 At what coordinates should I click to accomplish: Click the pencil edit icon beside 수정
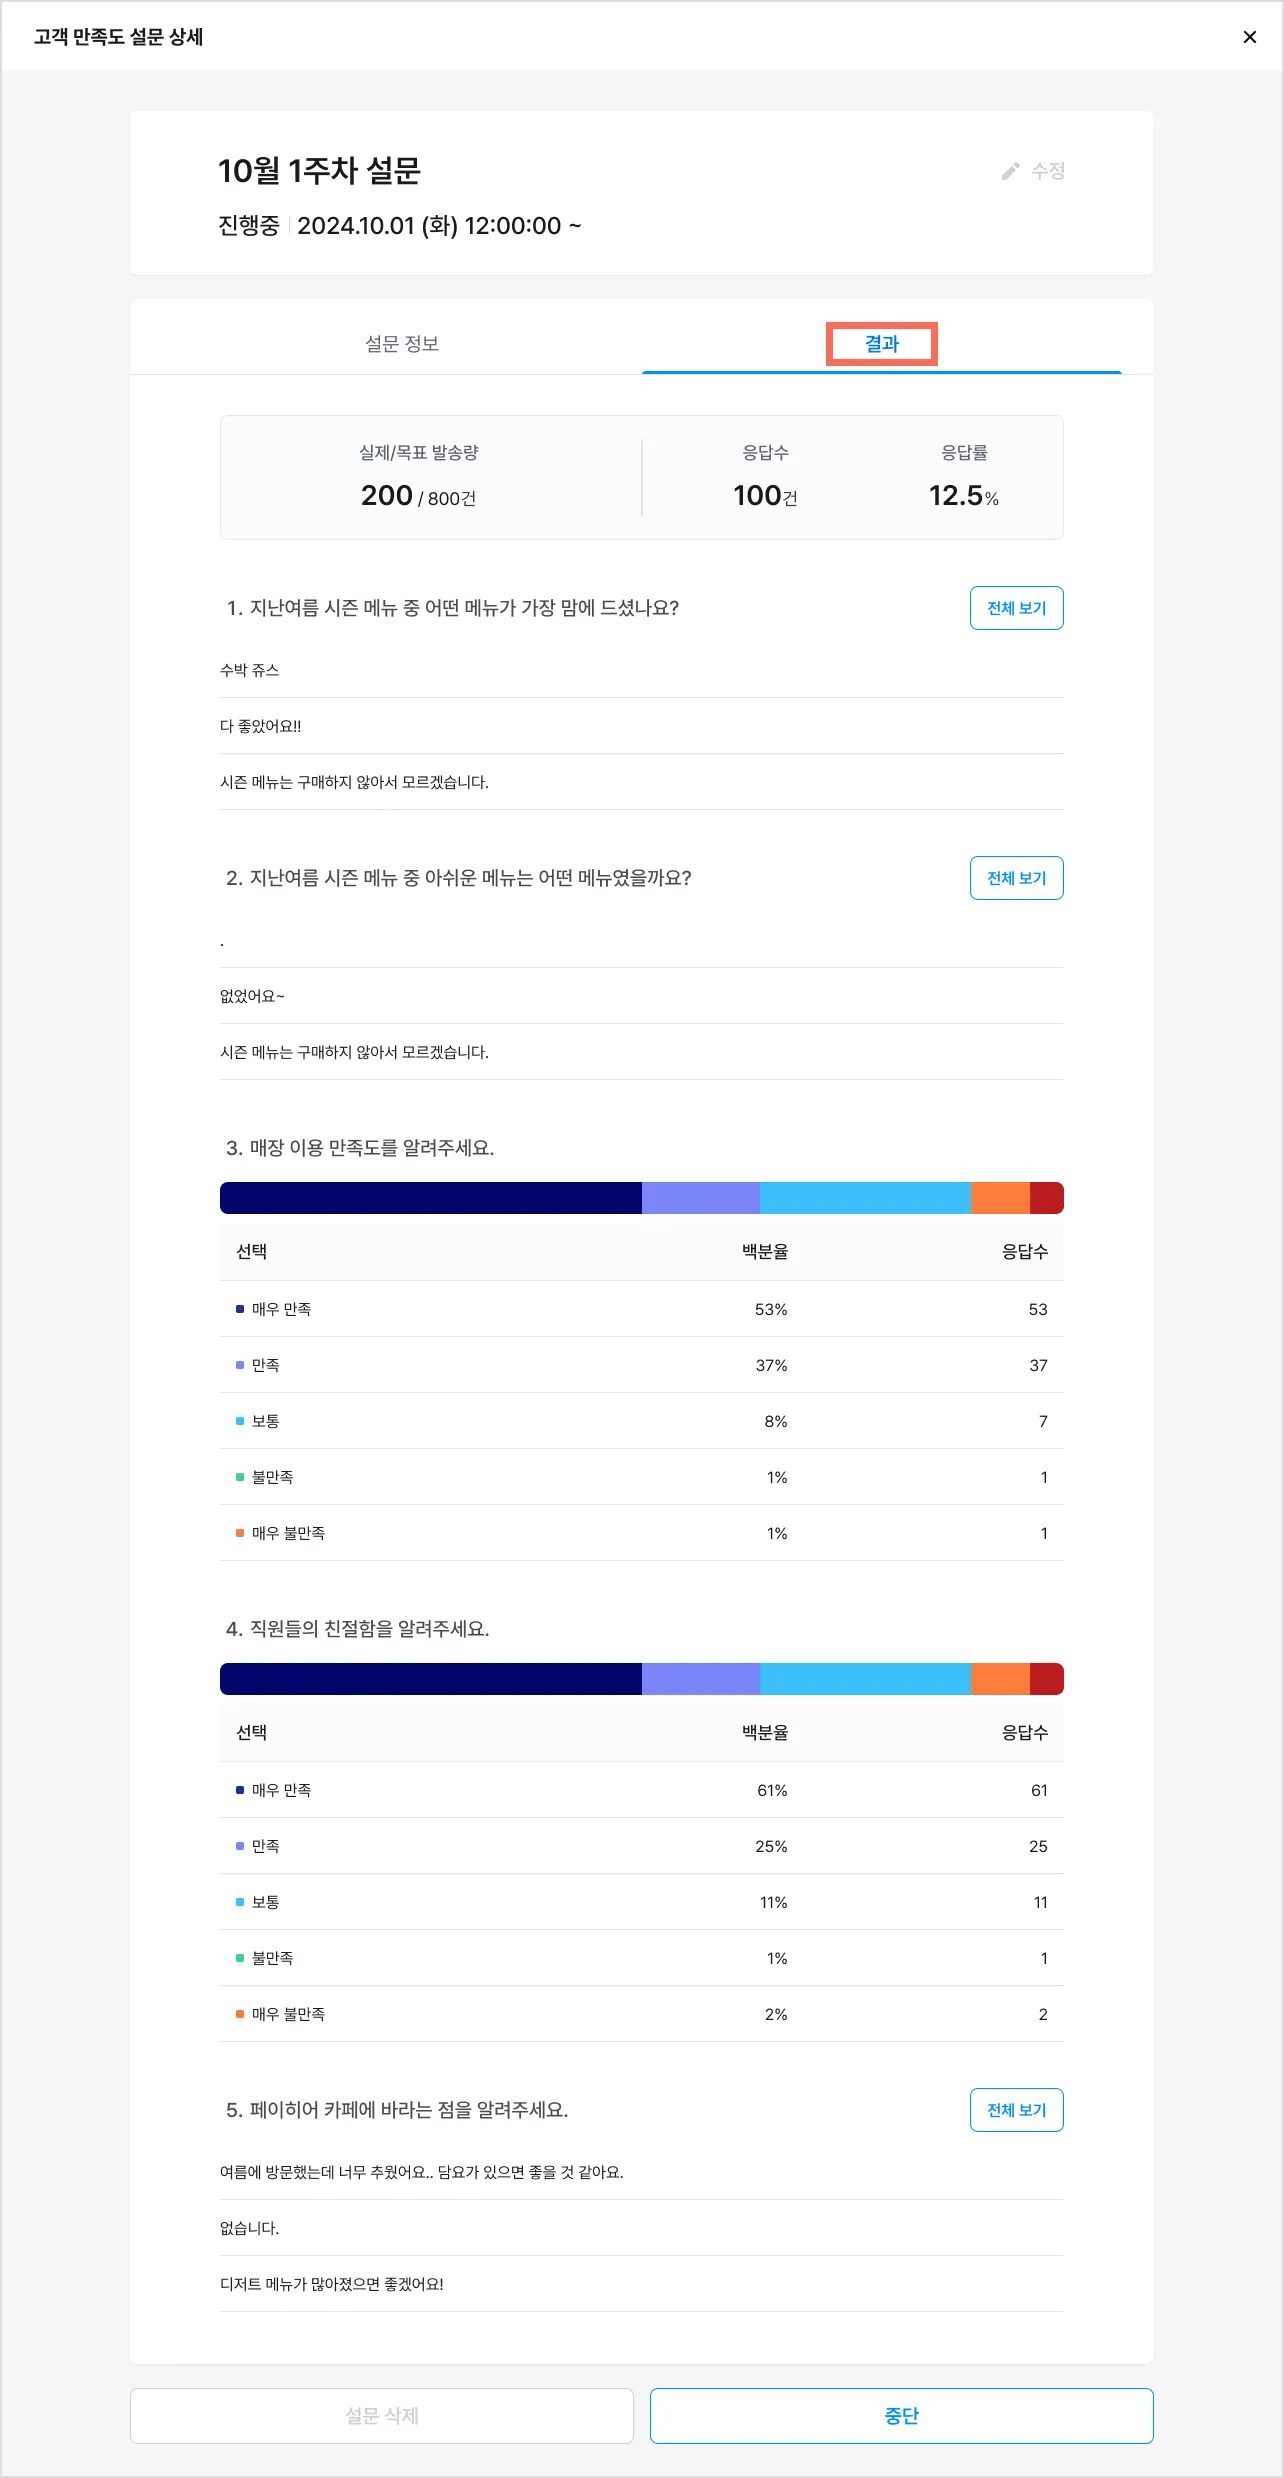click(1011, 171)
